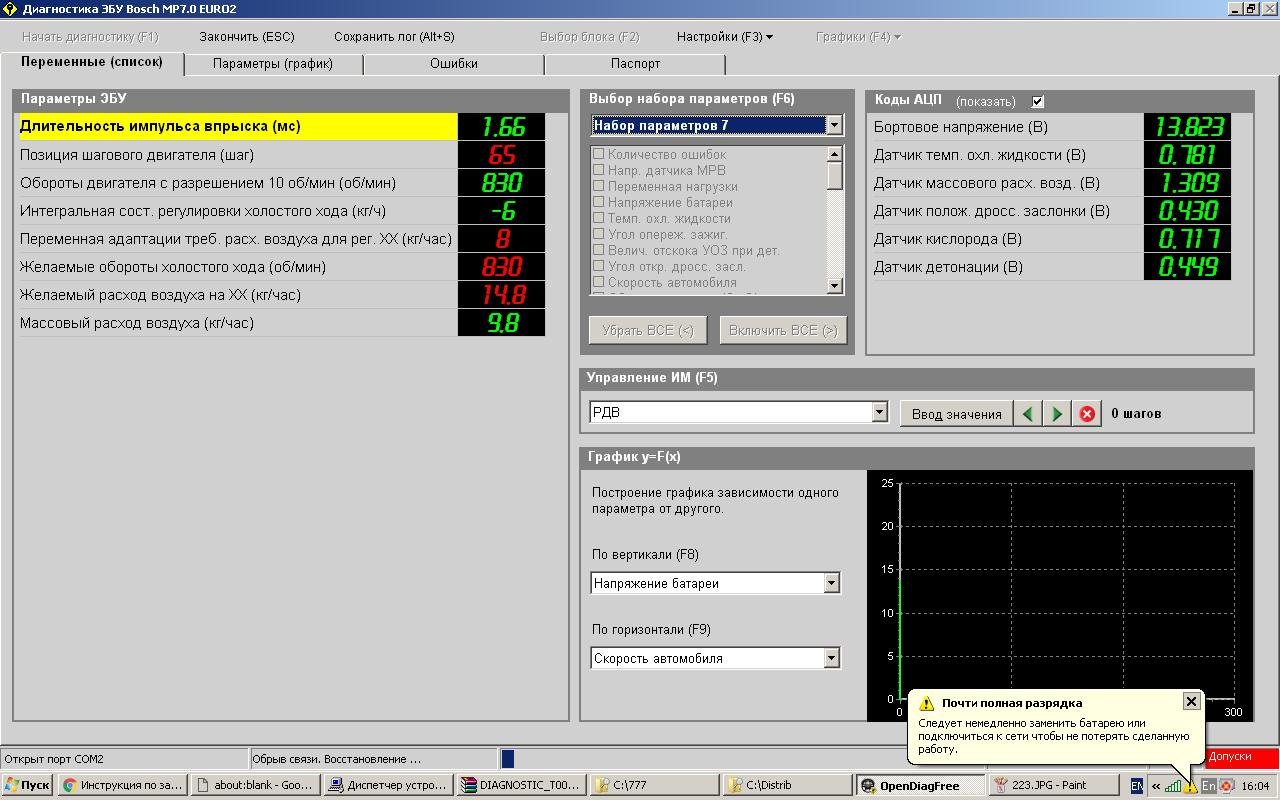Click the battery warning tray icon
Screen dimensions: 1280x800
tap(1190, 786)
